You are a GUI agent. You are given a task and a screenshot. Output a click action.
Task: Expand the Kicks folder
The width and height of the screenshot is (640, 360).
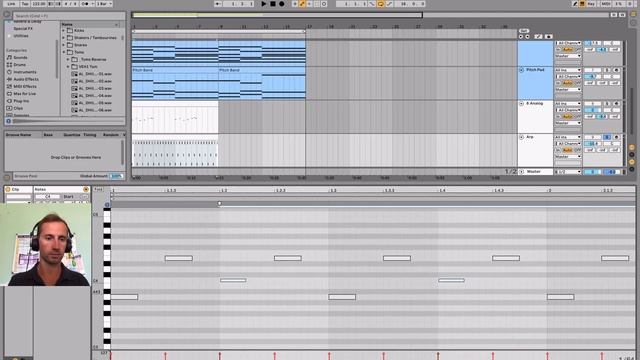(64, 31)
